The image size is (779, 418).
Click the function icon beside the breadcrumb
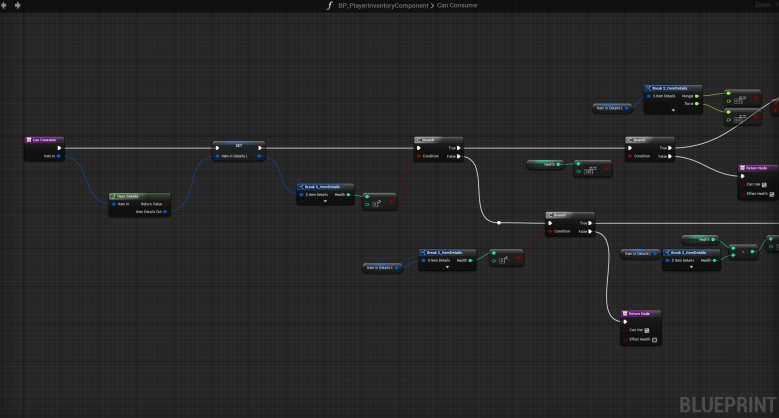click(329, 5)
